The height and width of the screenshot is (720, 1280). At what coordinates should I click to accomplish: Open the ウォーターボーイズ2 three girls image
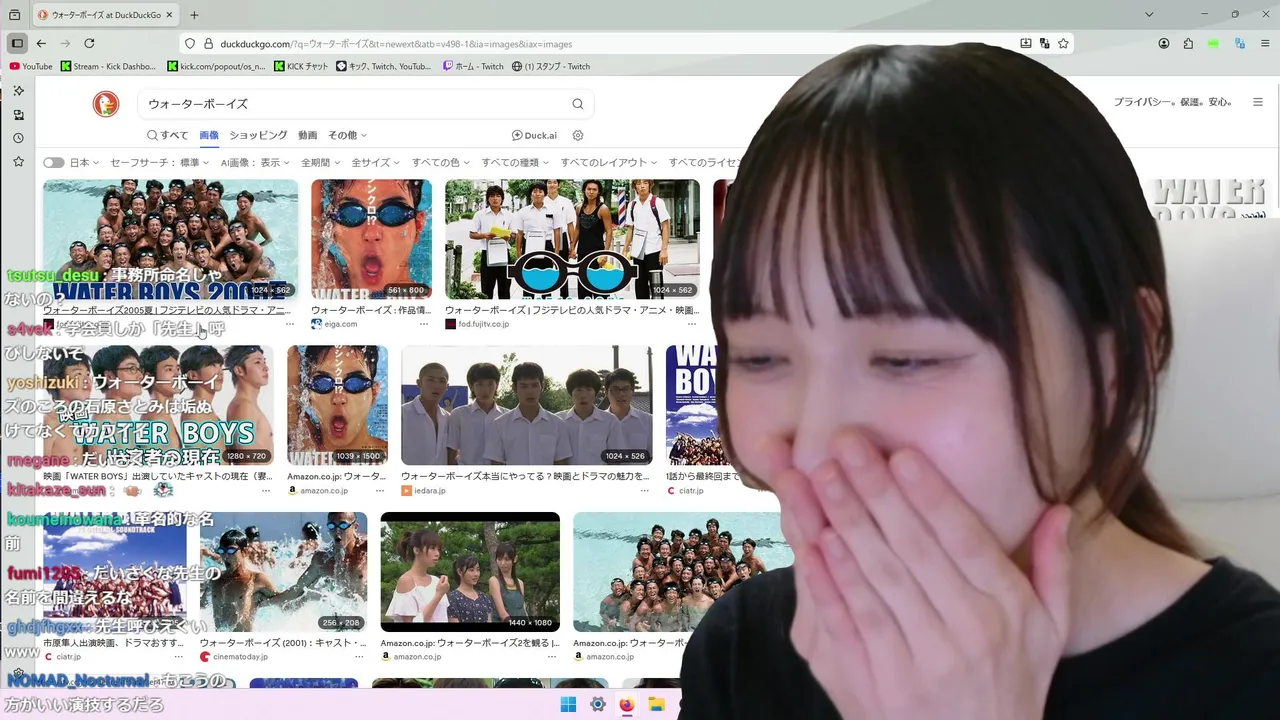[470, 572]
